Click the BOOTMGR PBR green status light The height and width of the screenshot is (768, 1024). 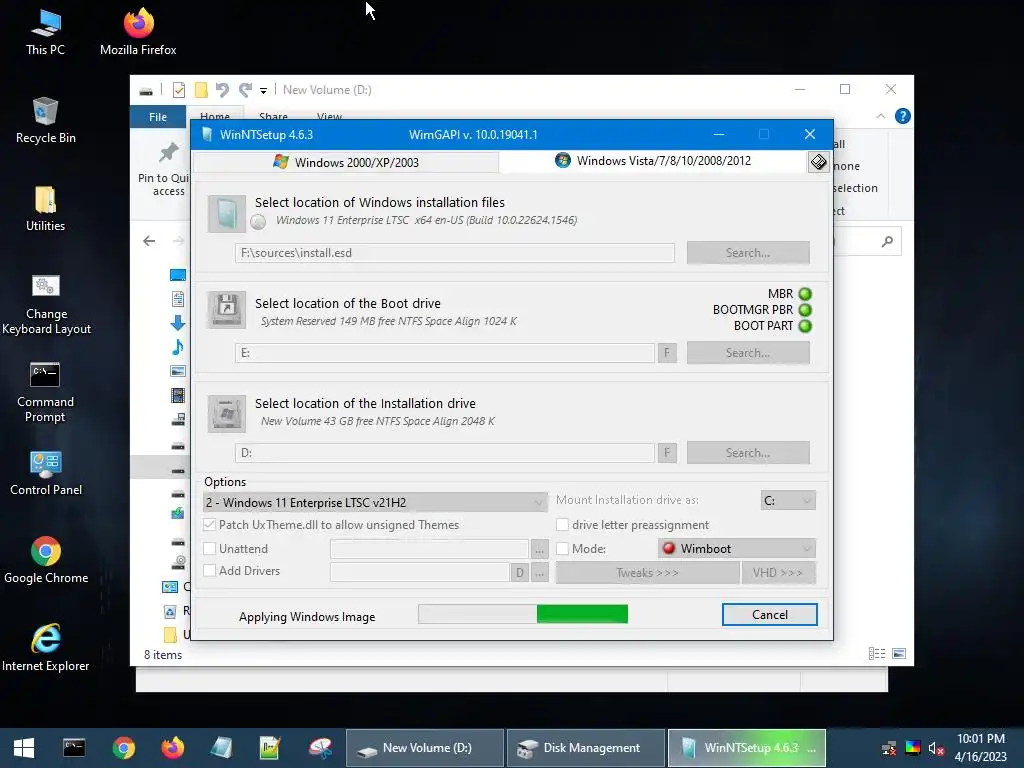pos(805,310)
